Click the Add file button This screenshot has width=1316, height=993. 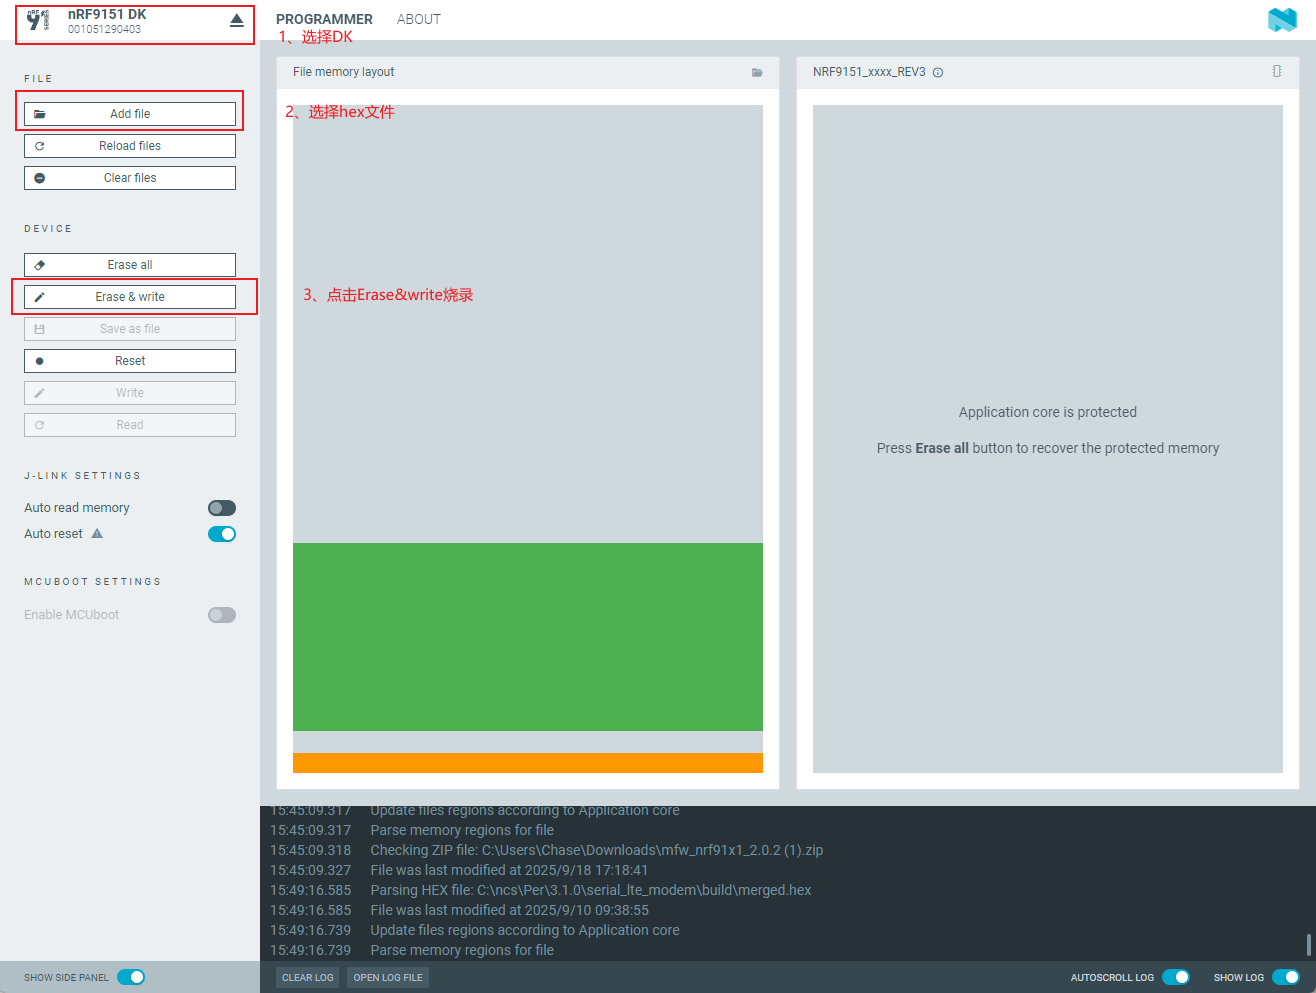click(130, 114)
